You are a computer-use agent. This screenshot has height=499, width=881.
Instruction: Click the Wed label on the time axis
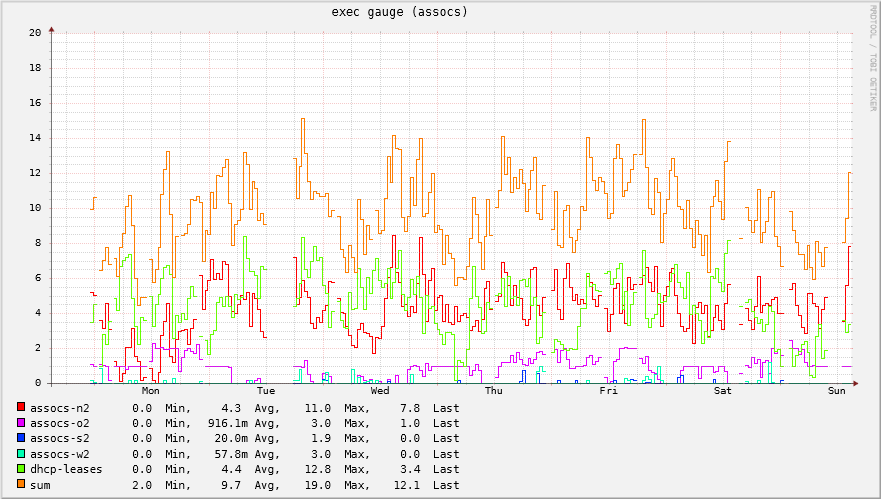380,391
